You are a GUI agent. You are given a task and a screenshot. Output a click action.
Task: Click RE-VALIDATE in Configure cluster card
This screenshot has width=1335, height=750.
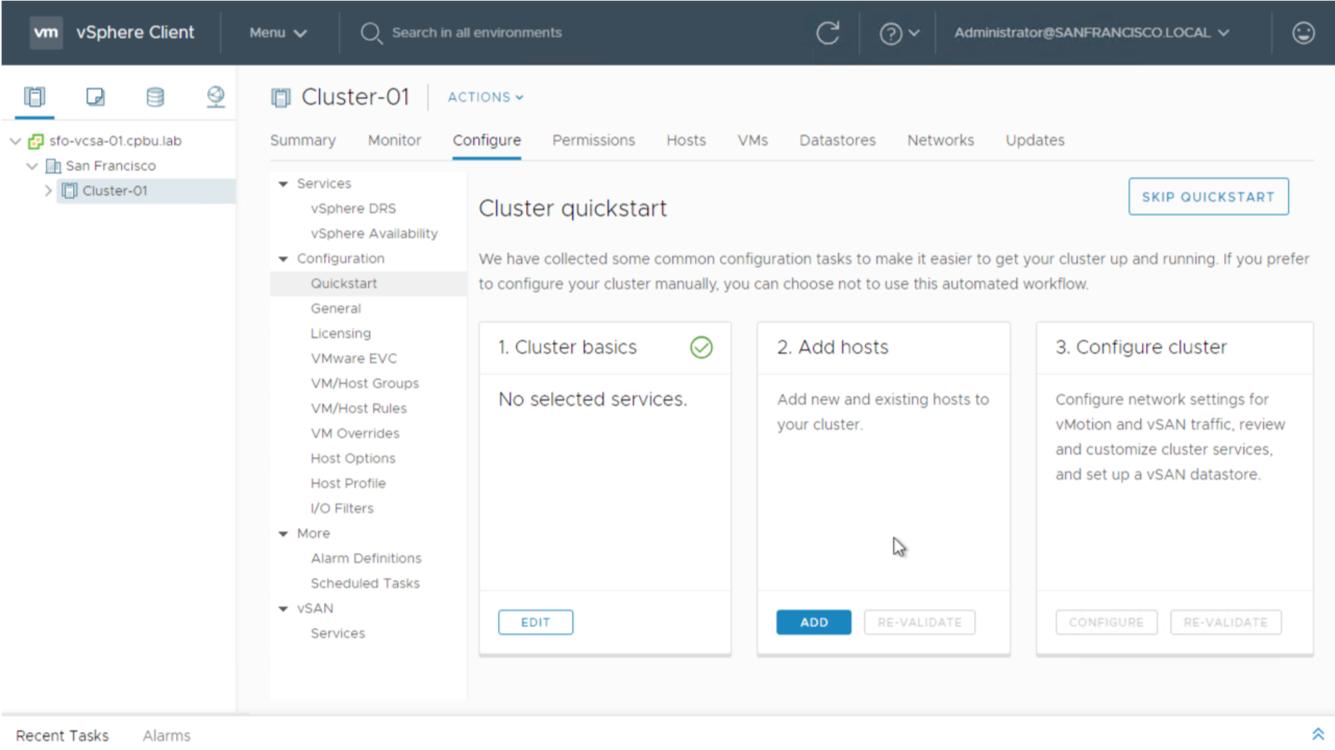pos(1226,622)
